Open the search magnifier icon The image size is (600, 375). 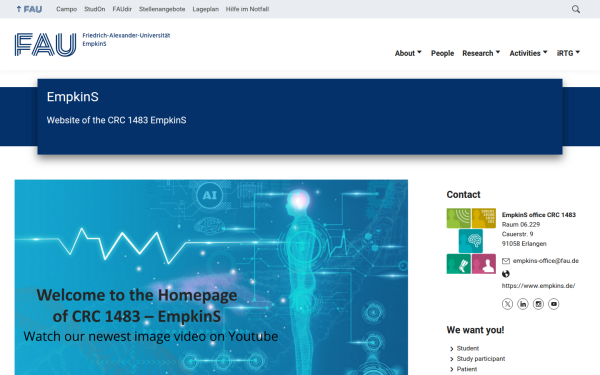(576, 9)
